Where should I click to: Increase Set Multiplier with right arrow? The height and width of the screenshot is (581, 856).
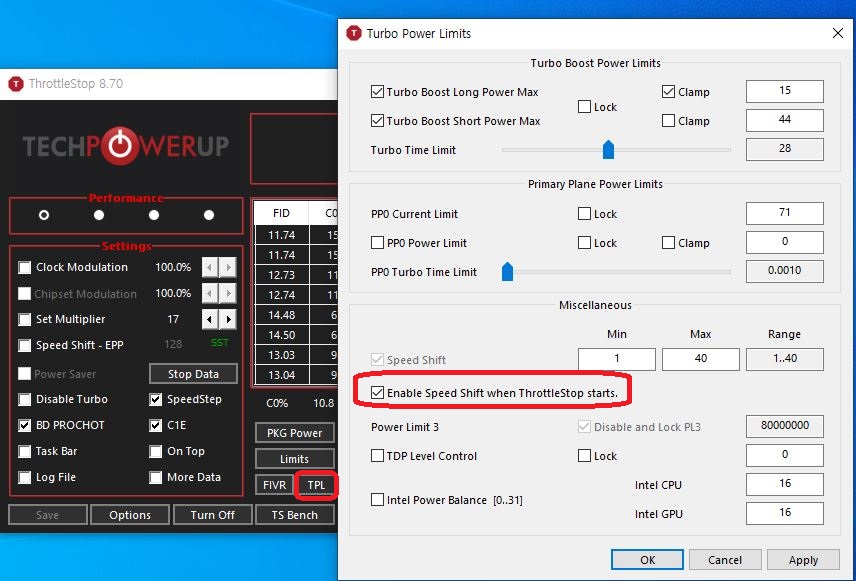(x=228, y=319)
